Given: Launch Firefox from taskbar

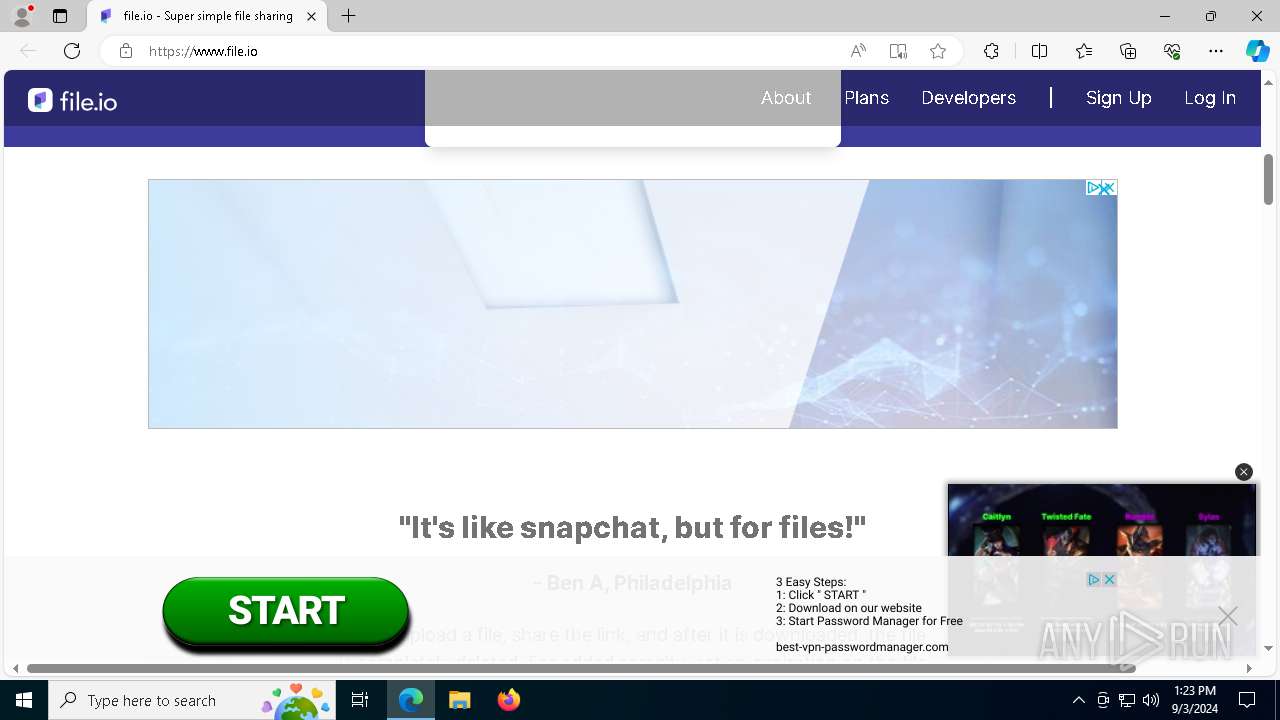Looking at the screenshot, I should click(508, 700).
